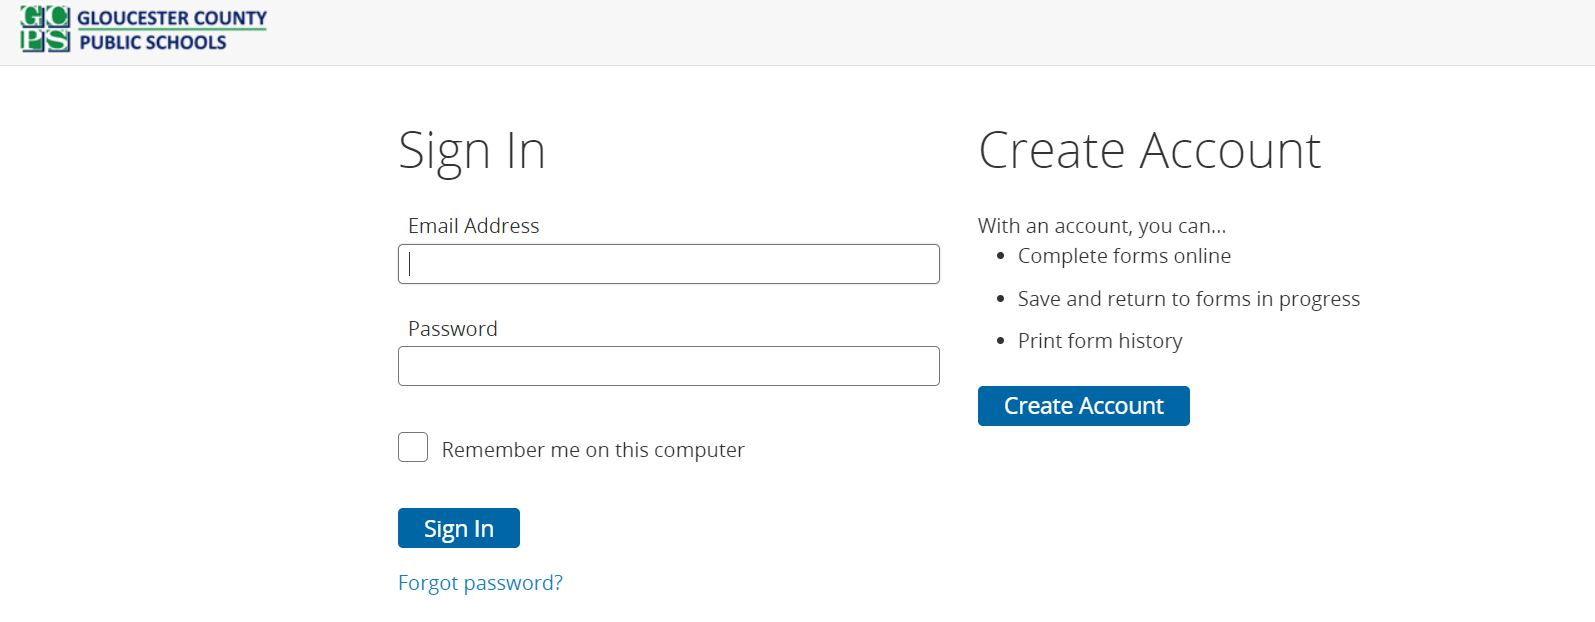Screen dimensions: 1595x622
Task: Click the blue Create Account button
Action: point(1084,406)
